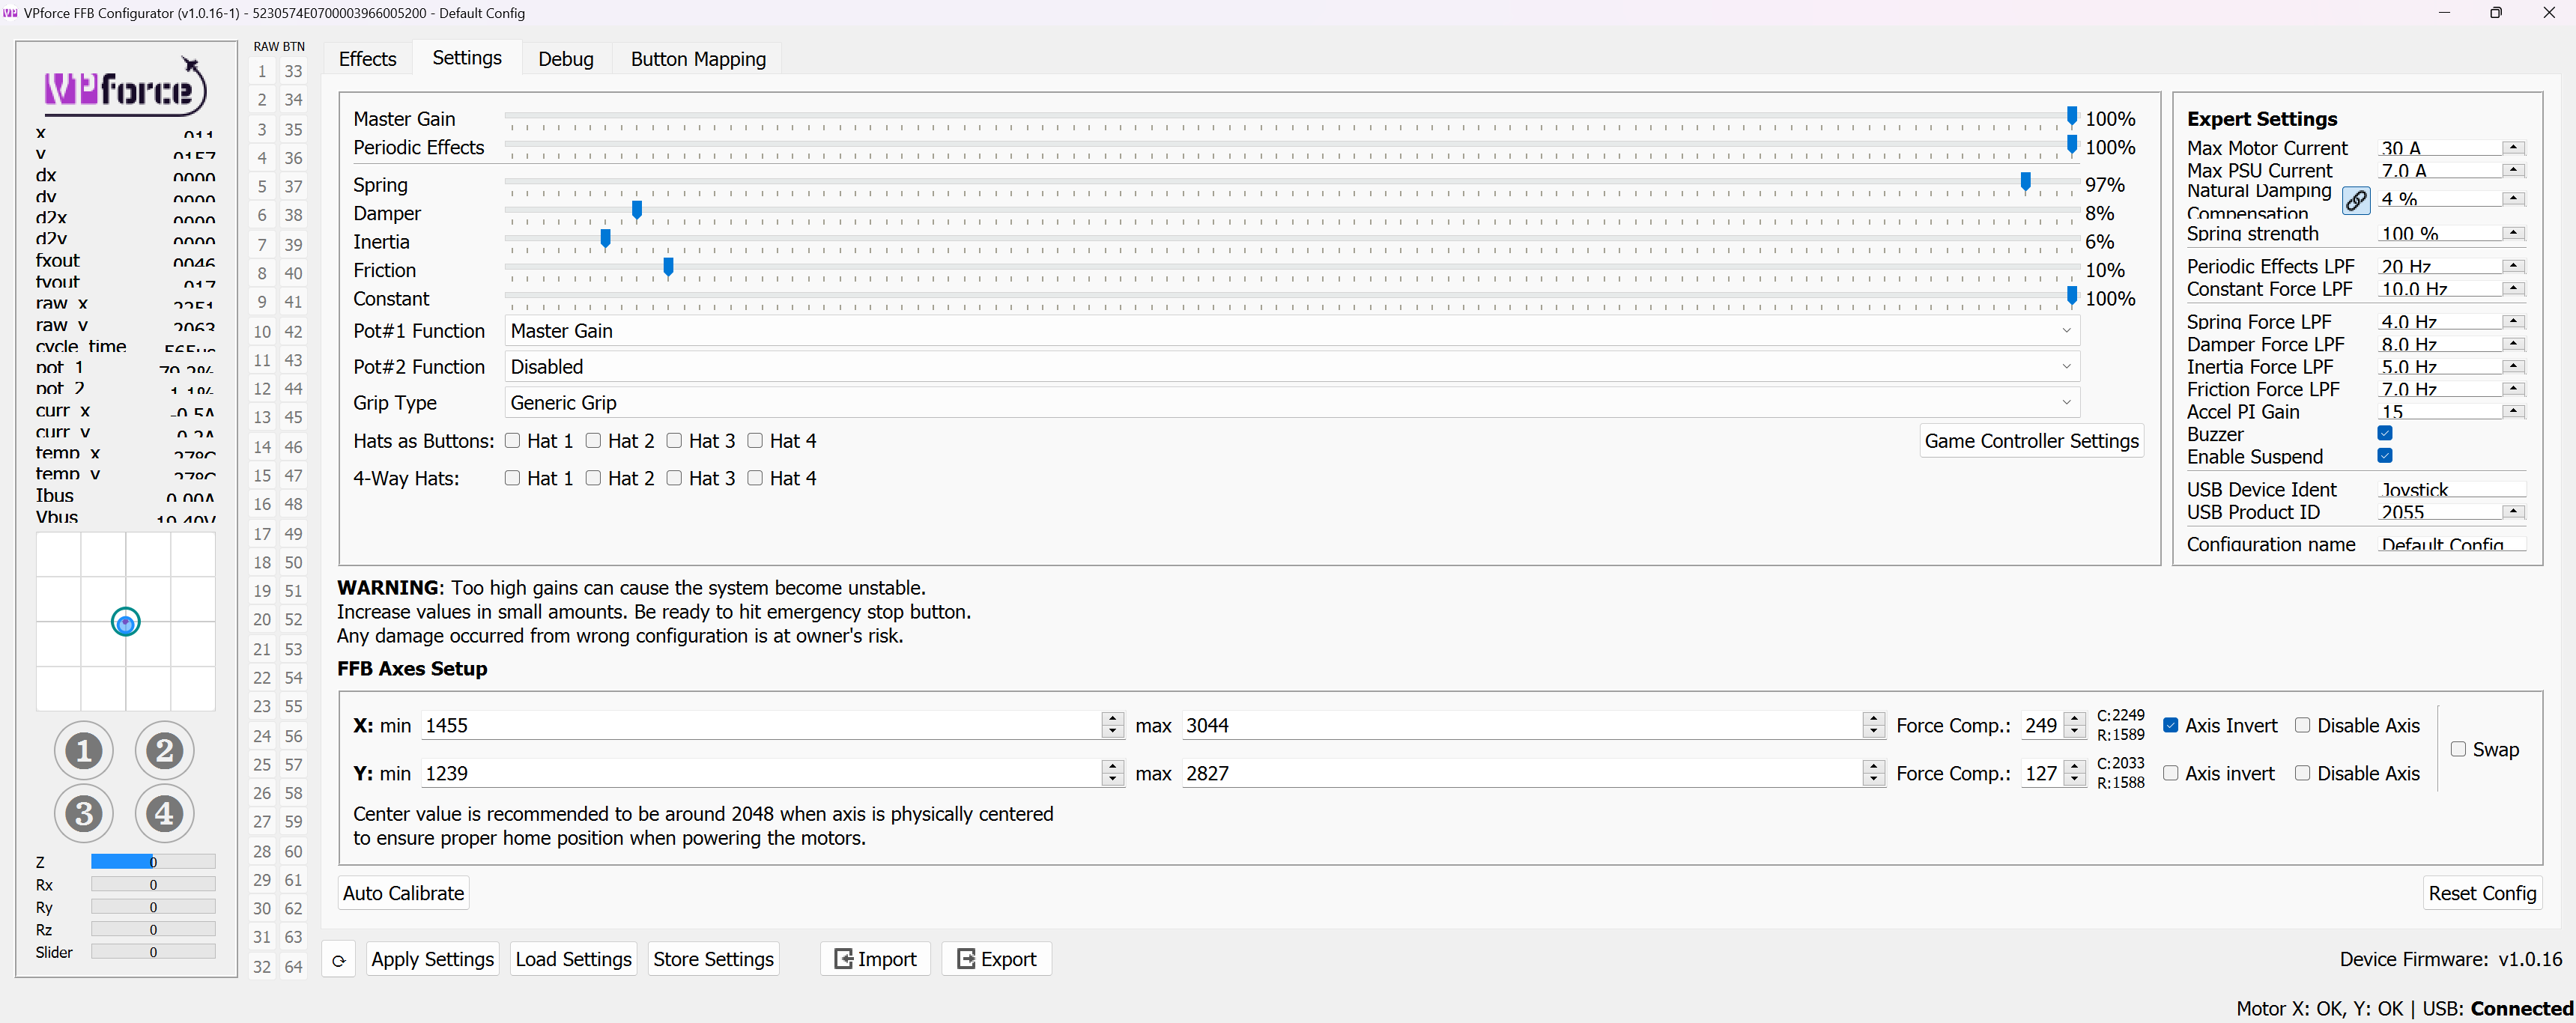Click the refresh icon beside Apply Settings
This screenshot has width=2576, height=1023.
(x=339, y=960)
